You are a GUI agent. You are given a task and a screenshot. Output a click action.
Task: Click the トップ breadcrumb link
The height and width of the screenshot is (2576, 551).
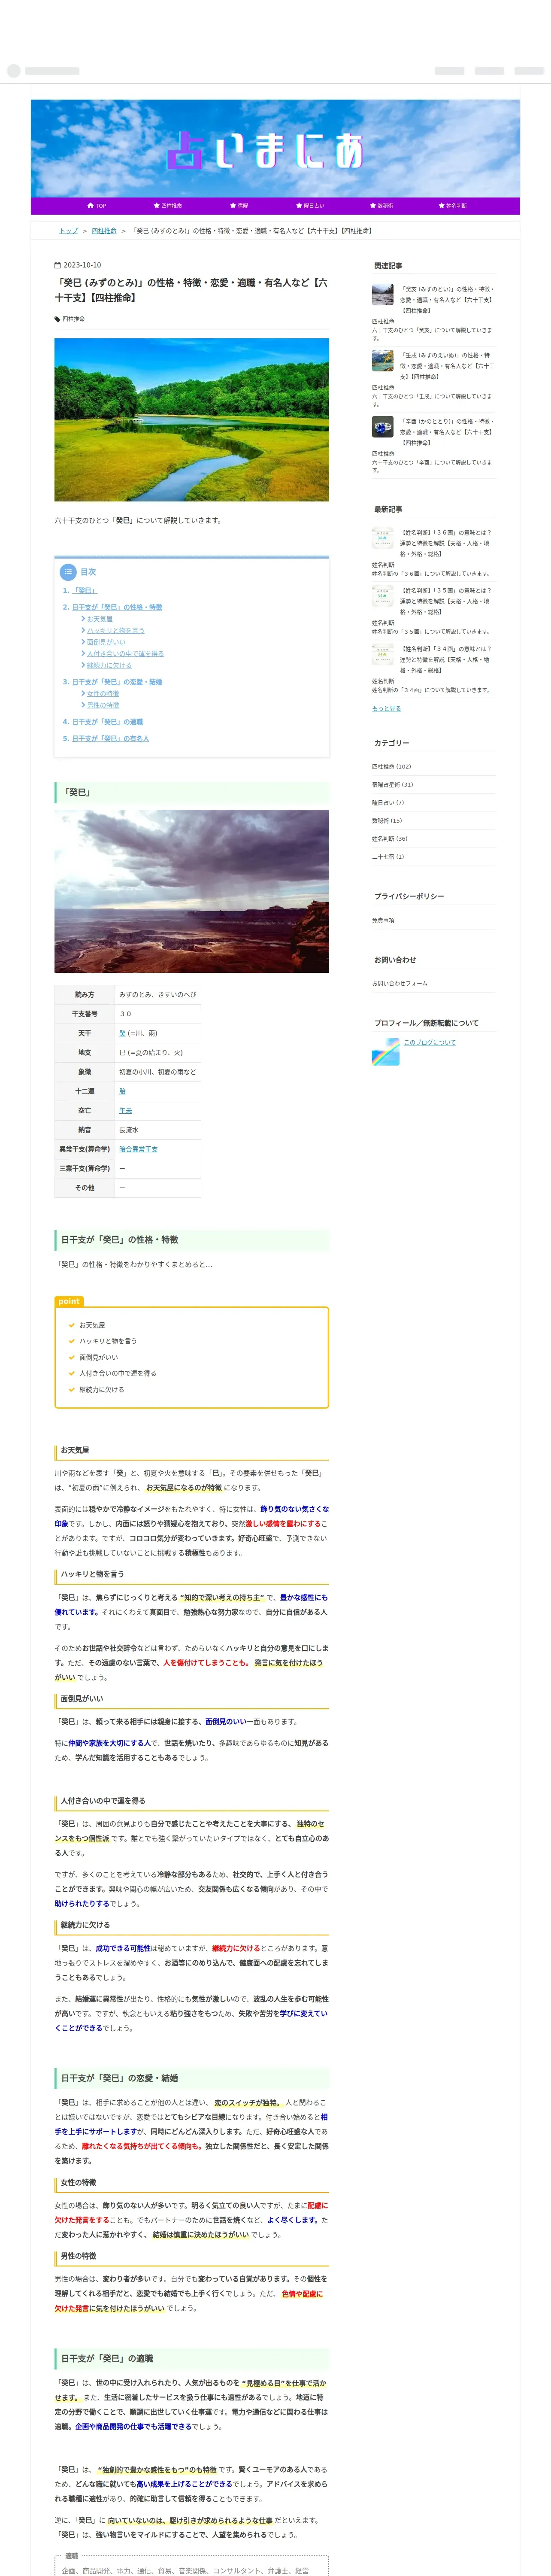68,231
